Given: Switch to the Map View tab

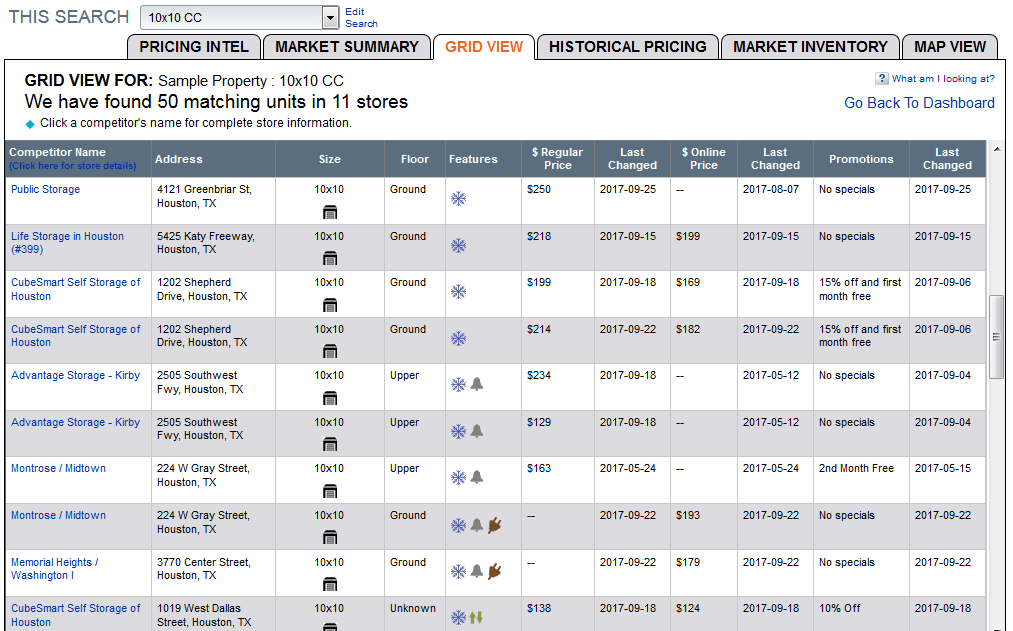Looking at the screenshot, I should pyautogui.click(x=950, y=47).
